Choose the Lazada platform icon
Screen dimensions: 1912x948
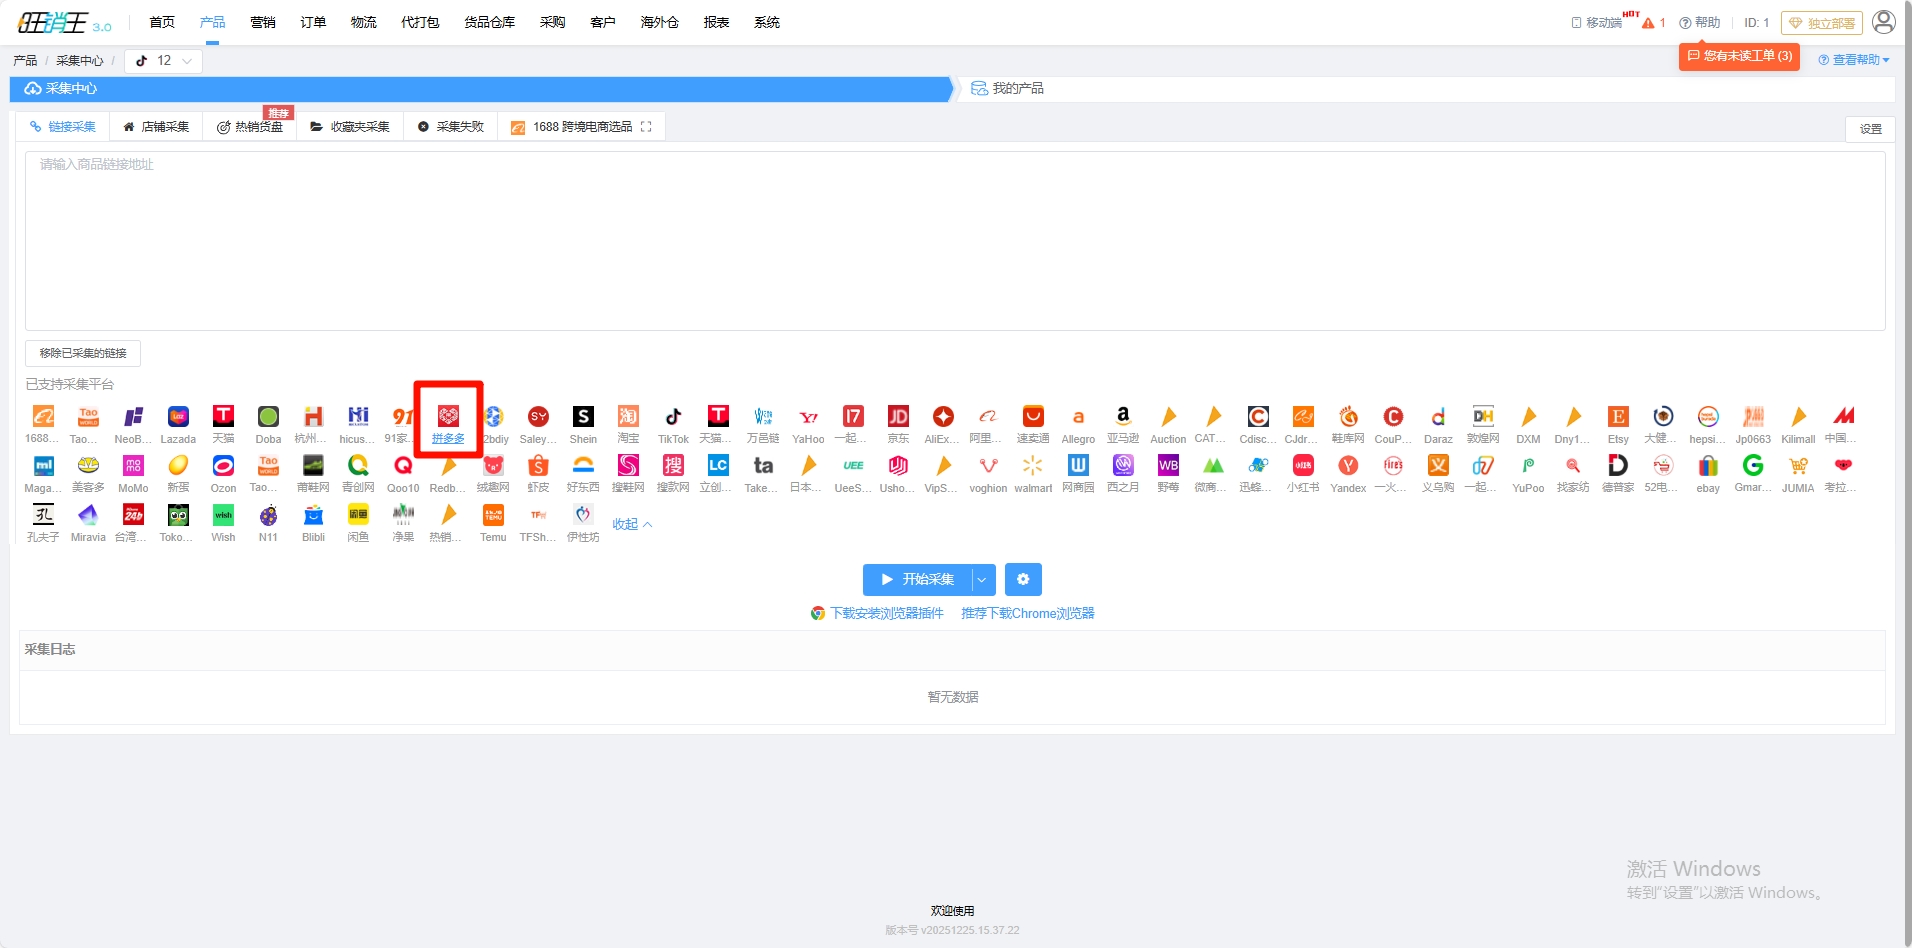point(178,417)
